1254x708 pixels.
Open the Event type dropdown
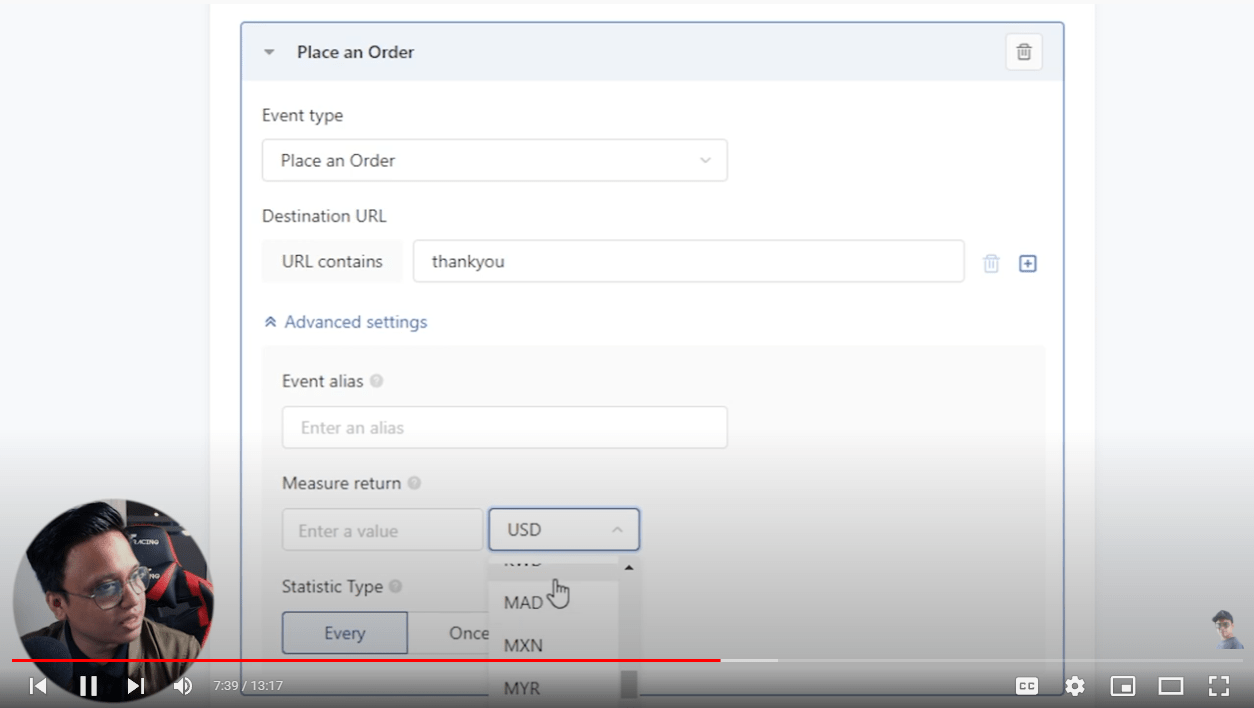(494, 160)
